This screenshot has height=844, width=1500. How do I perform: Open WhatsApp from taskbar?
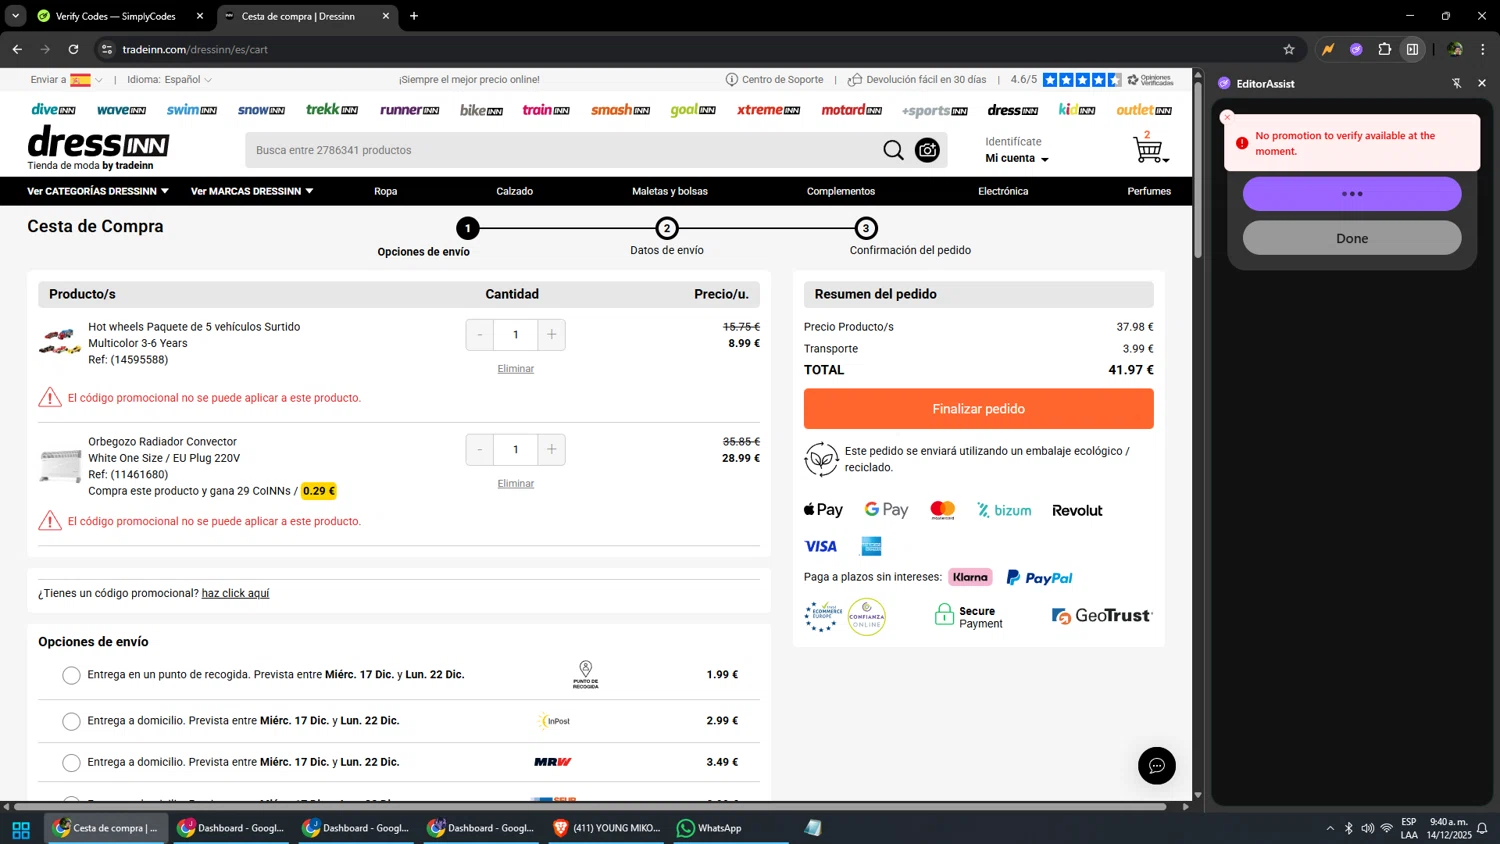click(x=709, y=828)
